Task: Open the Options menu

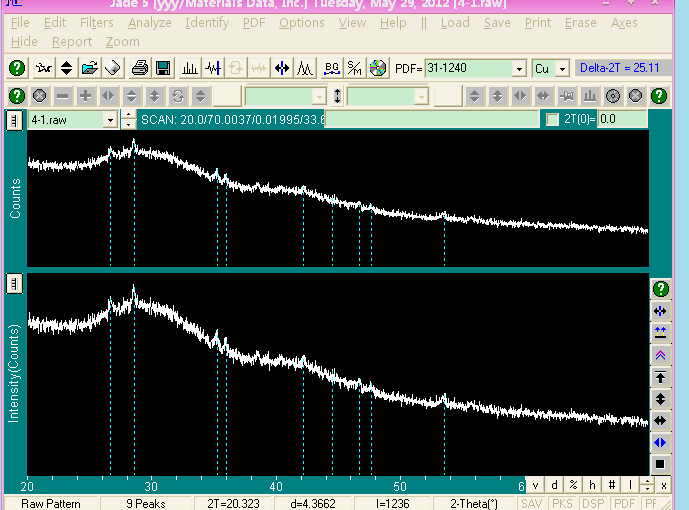Action: pyautogui.click(x=302, y=23)
